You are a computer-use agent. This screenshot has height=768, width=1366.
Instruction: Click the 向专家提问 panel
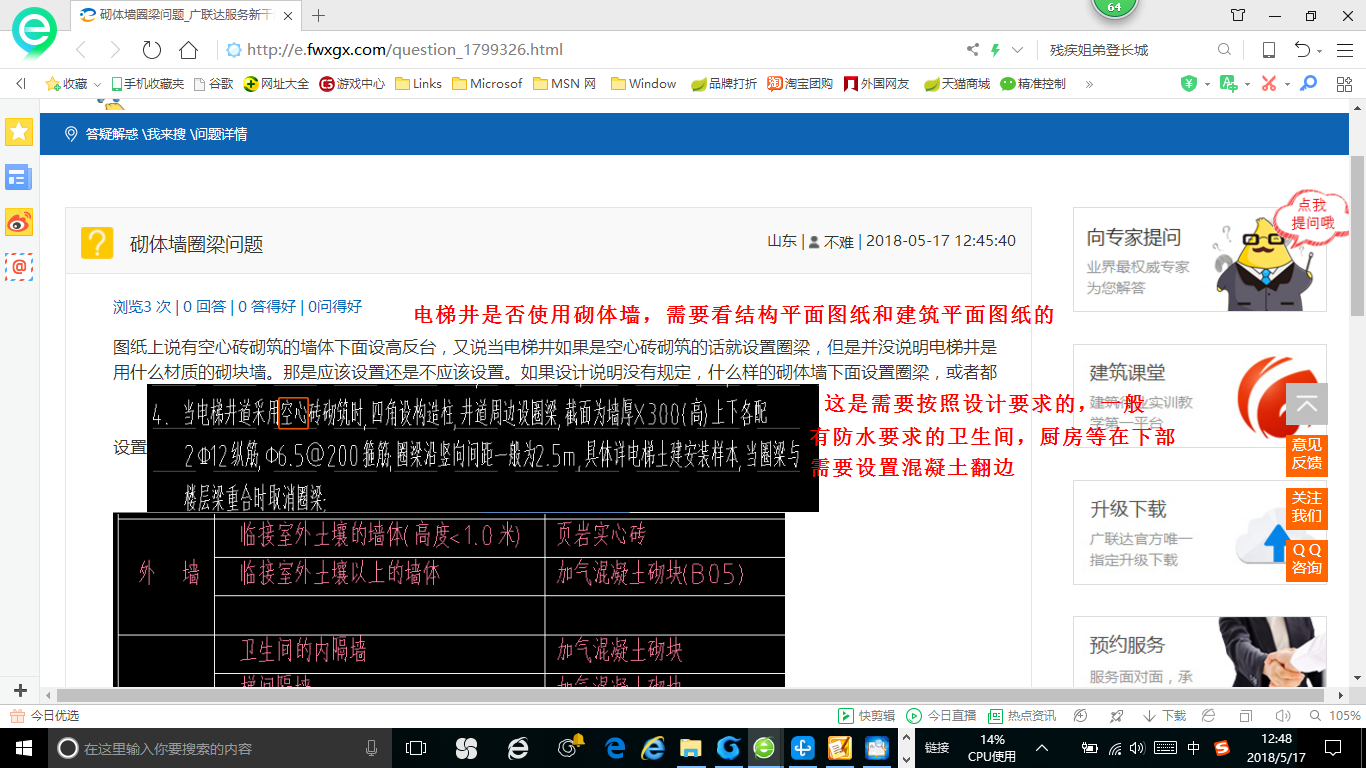pyautogui.click(x=1200, y=260)
